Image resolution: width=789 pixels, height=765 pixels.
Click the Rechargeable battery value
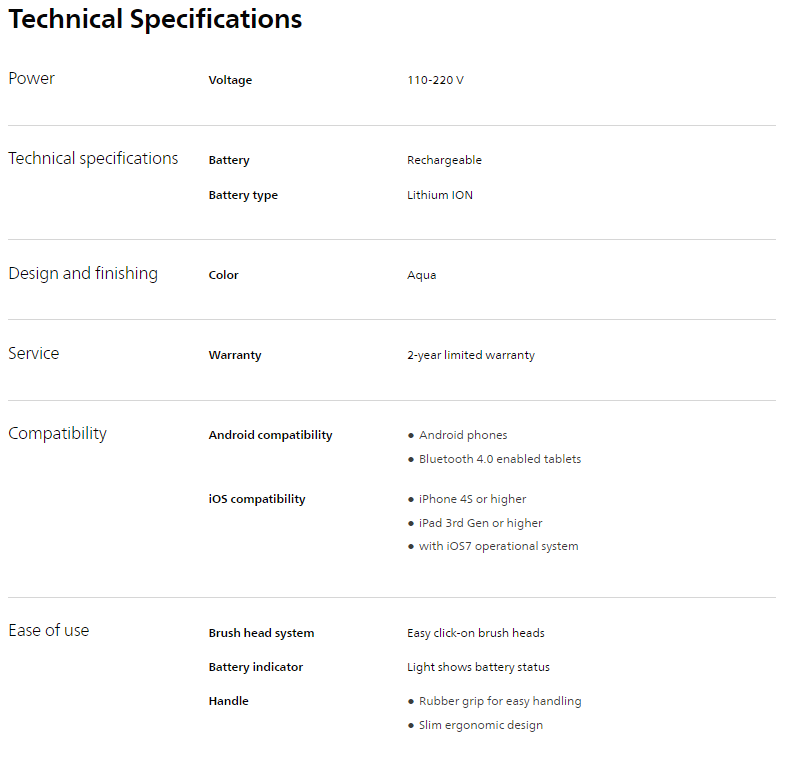pyautogui.click(x=444, y=160)
